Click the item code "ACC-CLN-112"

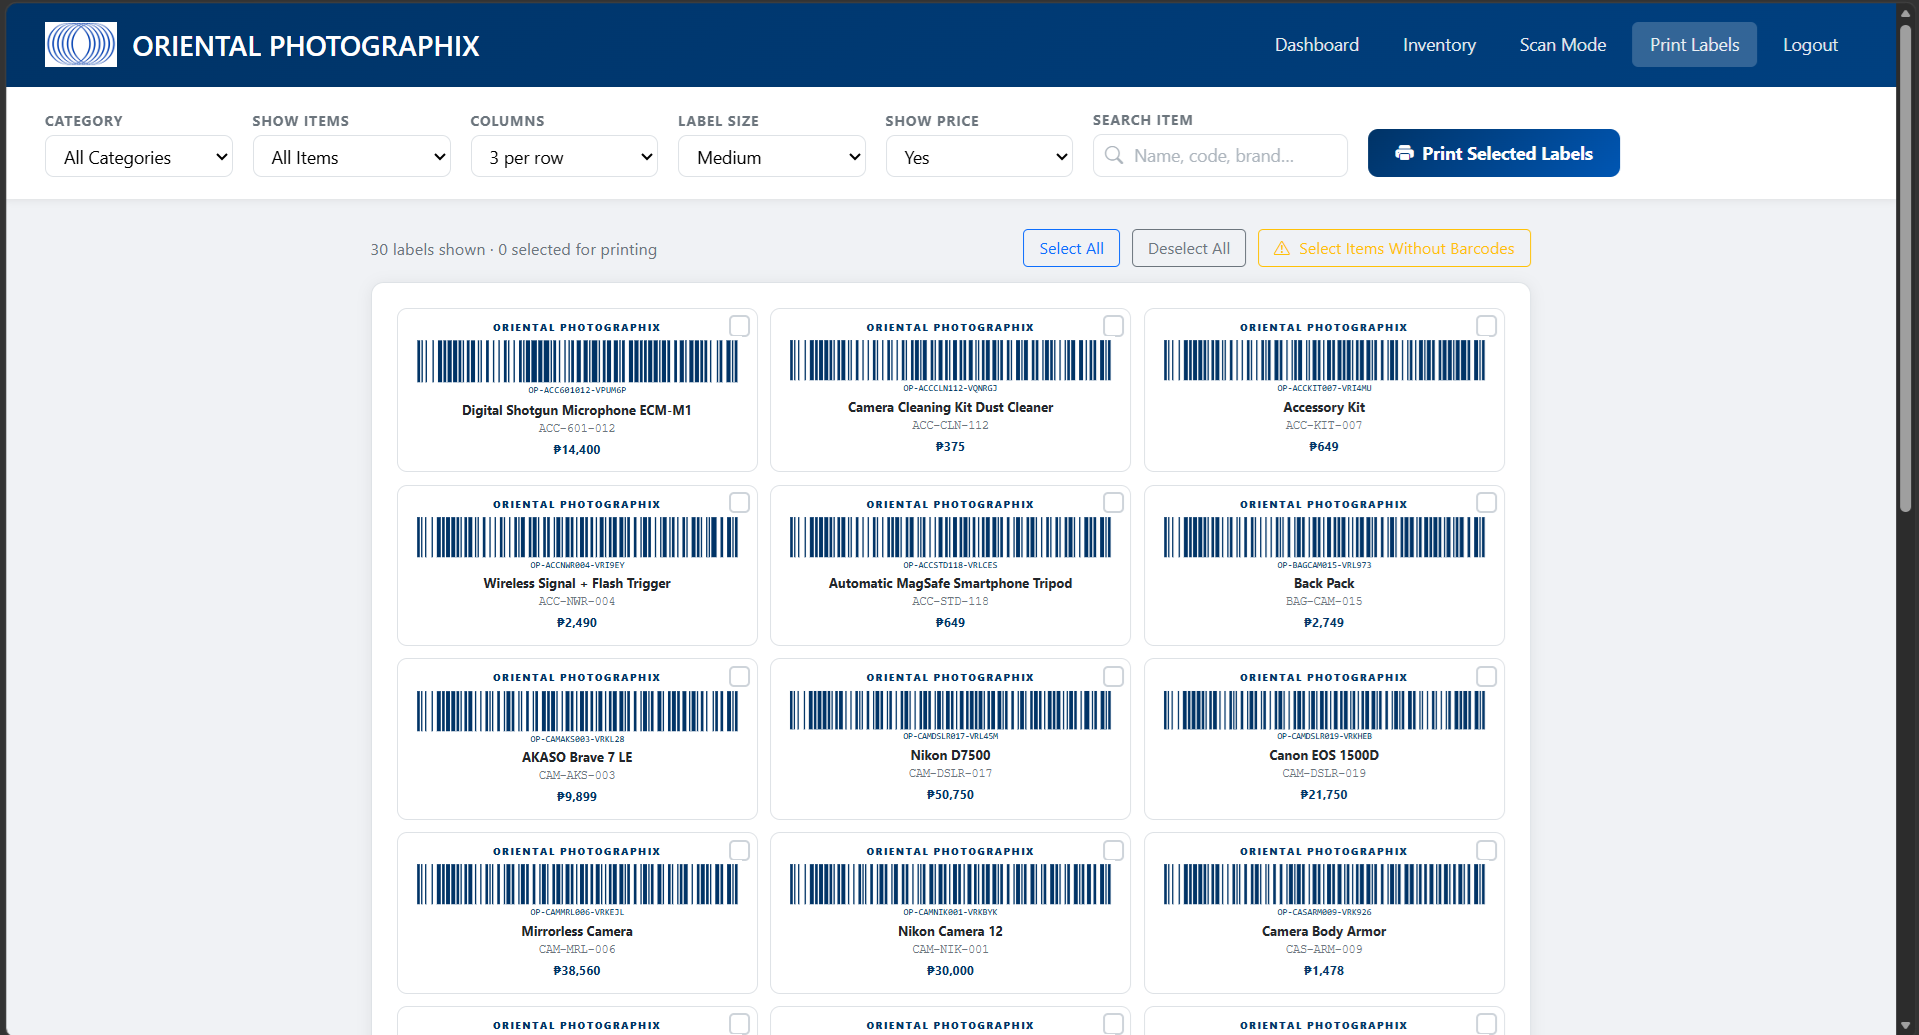(x=950, y=426)
